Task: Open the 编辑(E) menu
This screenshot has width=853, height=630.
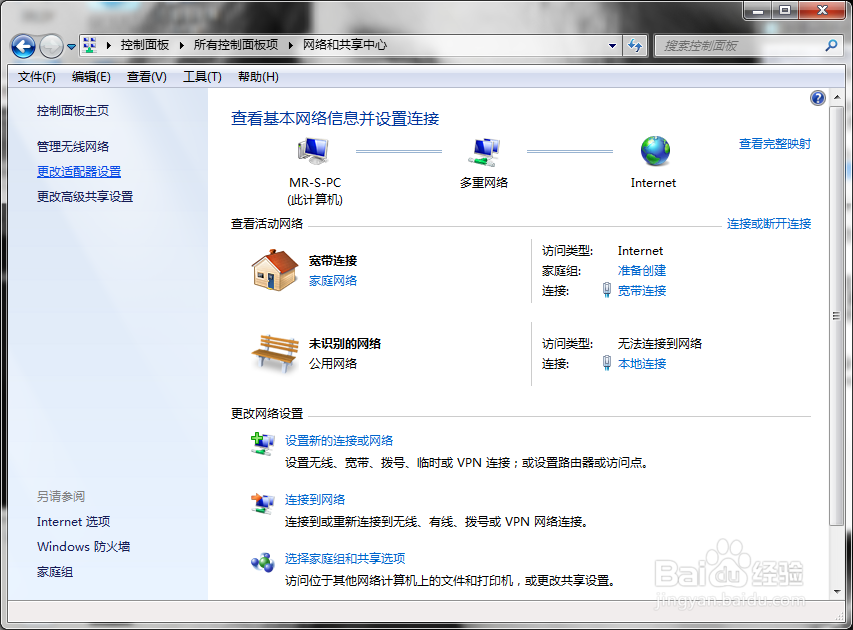Action: point(91,77)
